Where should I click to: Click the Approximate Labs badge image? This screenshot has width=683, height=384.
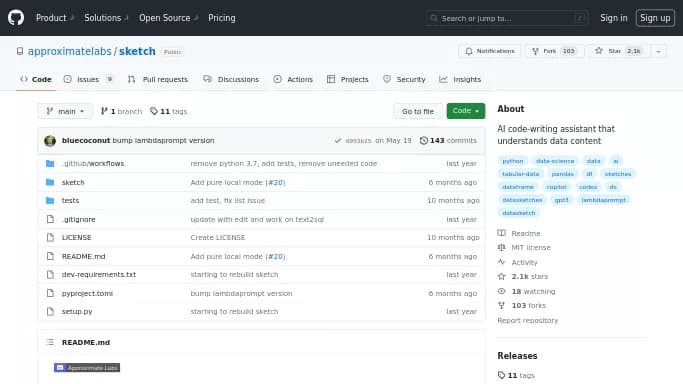pos(87,368)
